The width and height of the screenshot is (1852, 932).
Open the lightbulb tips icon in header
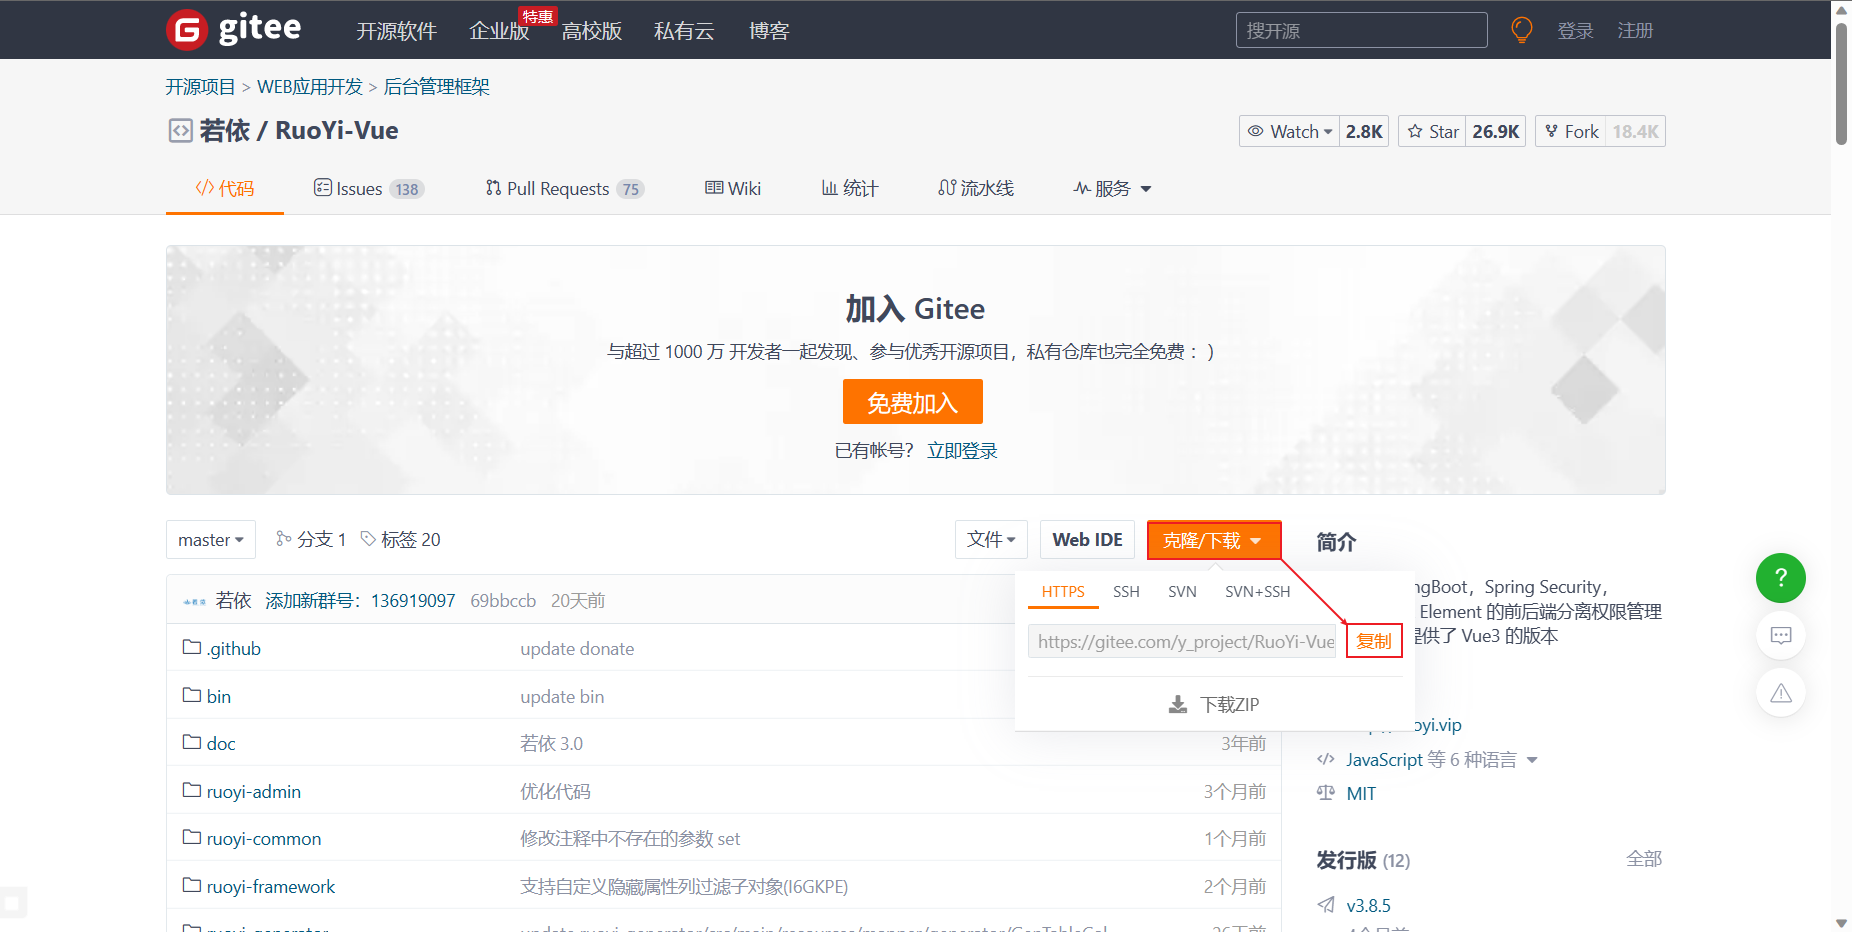click(1521, 29)
